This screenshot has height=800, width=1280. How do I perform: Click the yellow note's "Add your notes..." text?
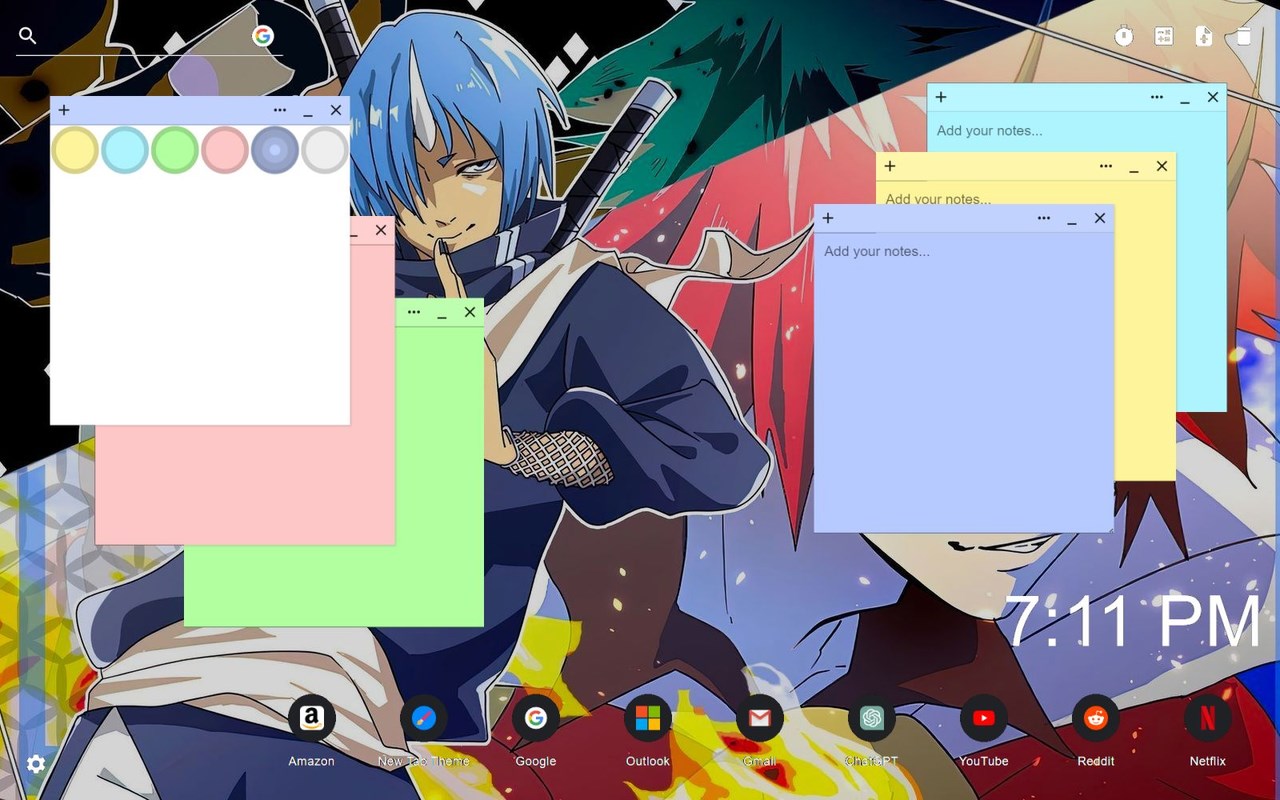click(938, 199)
